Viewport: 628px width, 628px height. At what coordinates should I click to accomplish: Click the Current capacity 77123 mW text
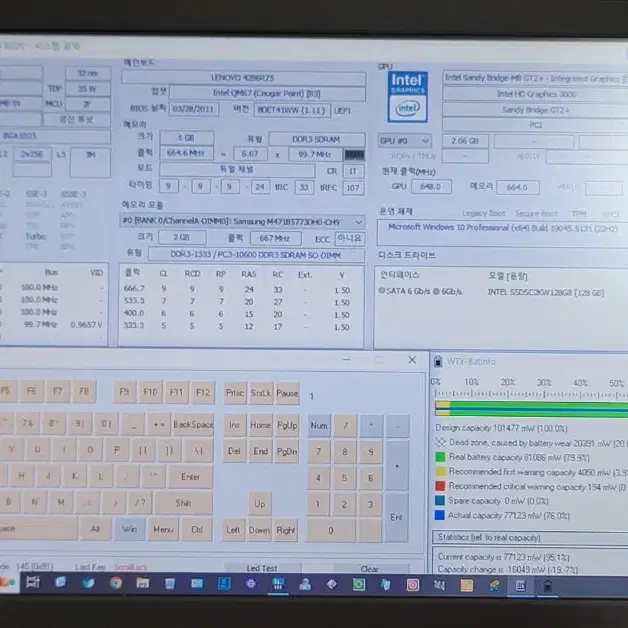click(x=503, y=557)
